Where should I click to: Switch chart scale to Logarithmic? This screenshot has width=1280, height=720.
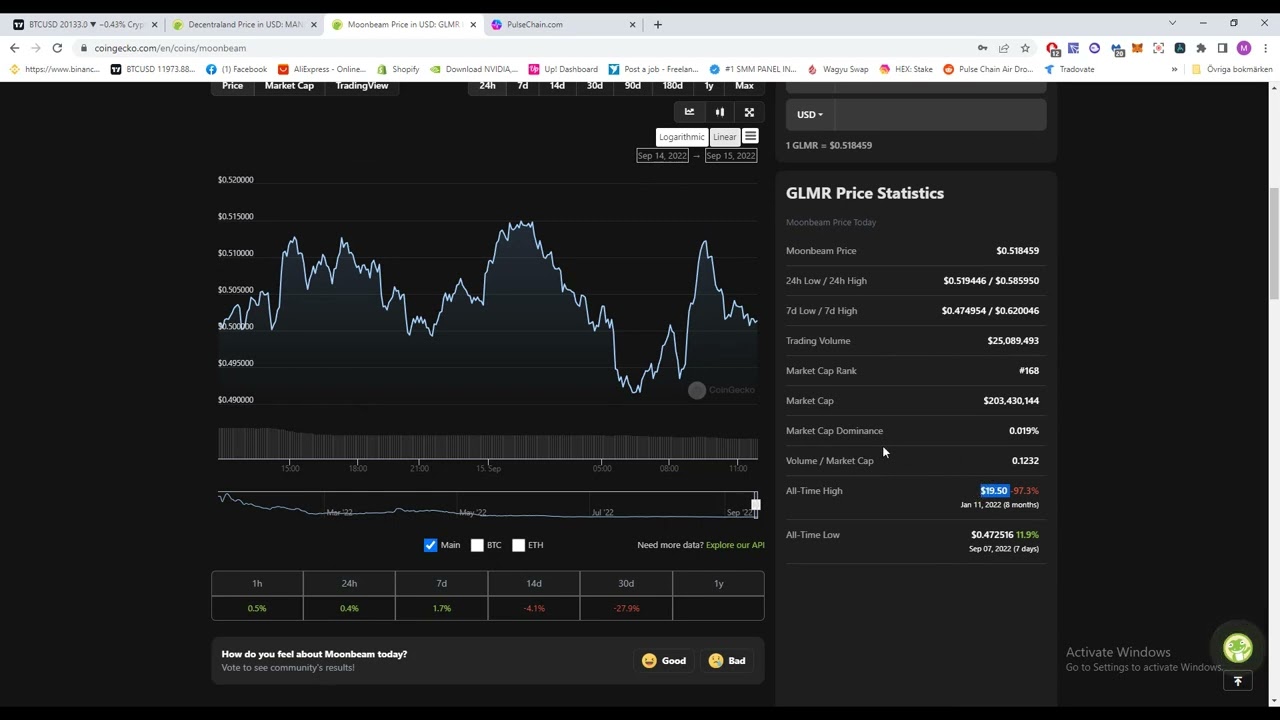681,137
